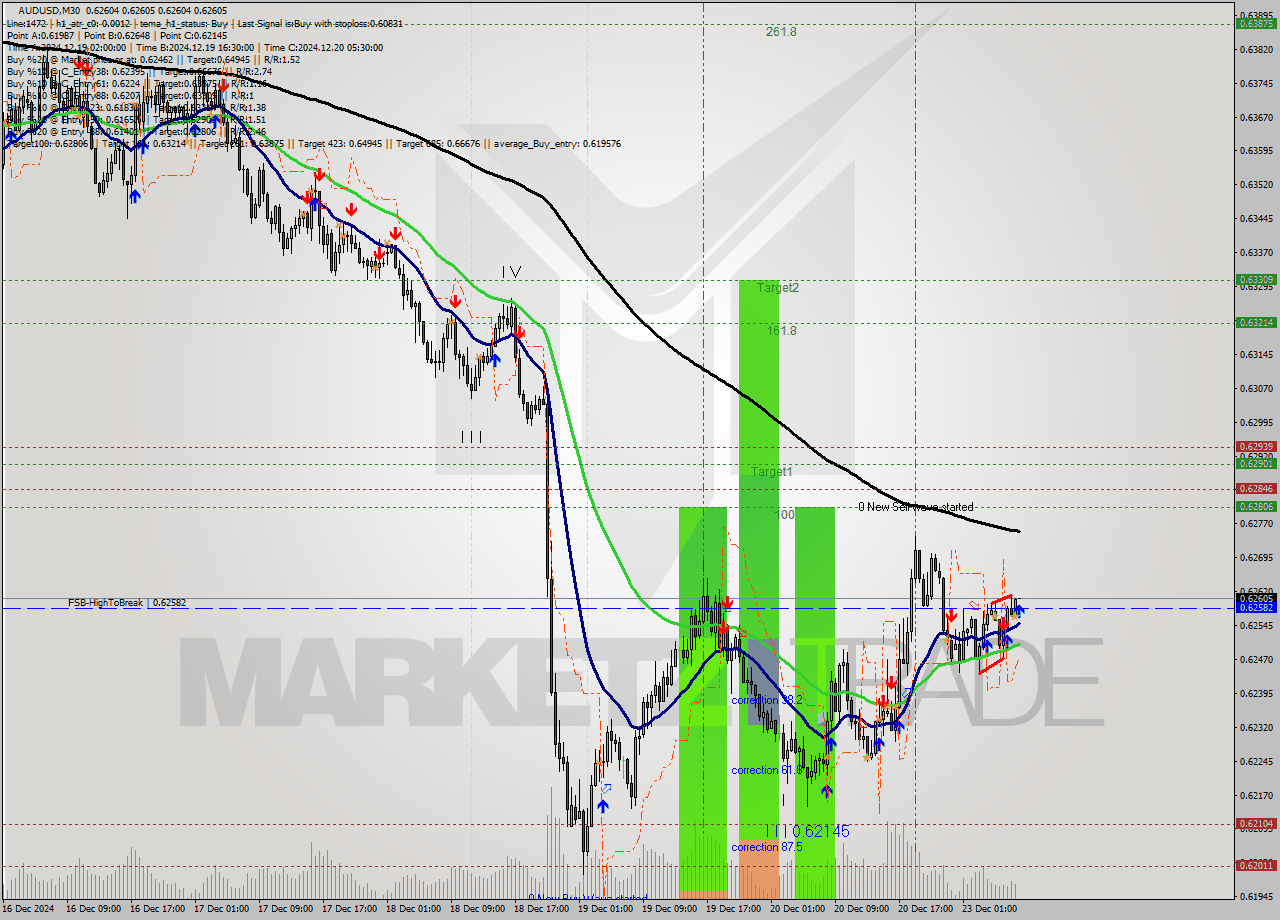Viewport: 1280px width, 920px height.
Task: Click the "correction 61.8" label
Action: (x=765, y=770)
